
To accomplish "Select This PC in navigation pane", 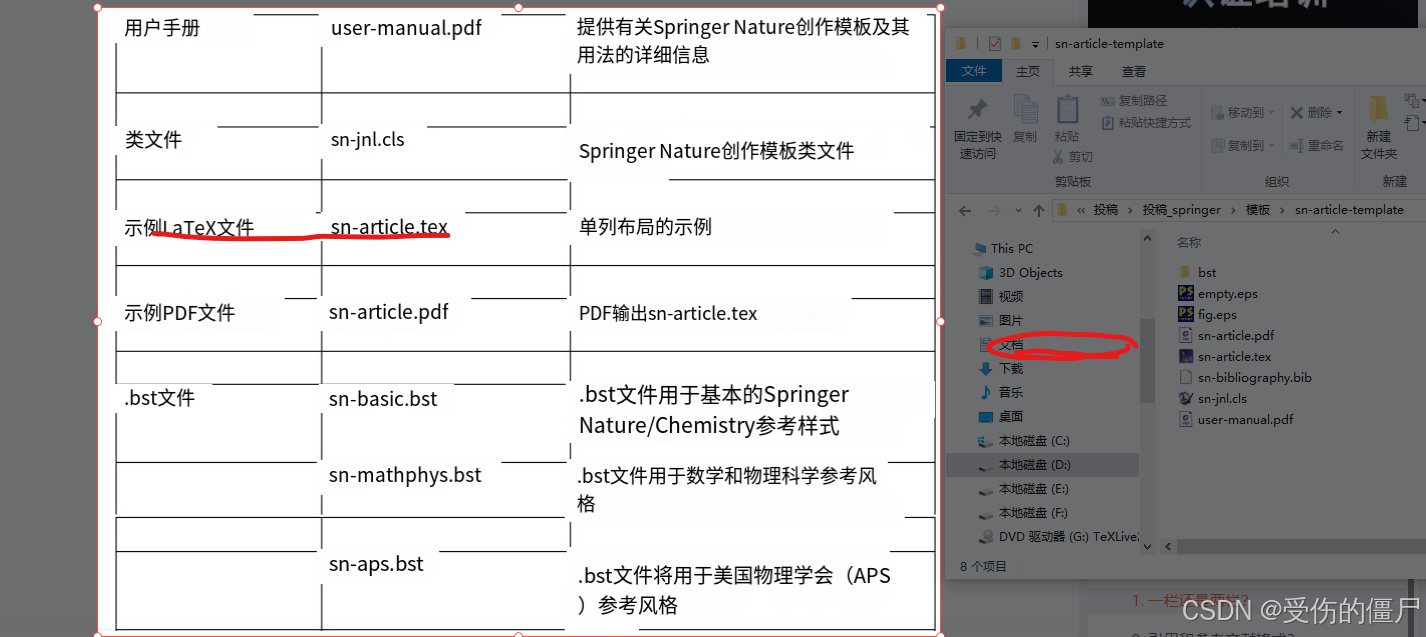I will pyautogui.click(x=1001, y=248).
